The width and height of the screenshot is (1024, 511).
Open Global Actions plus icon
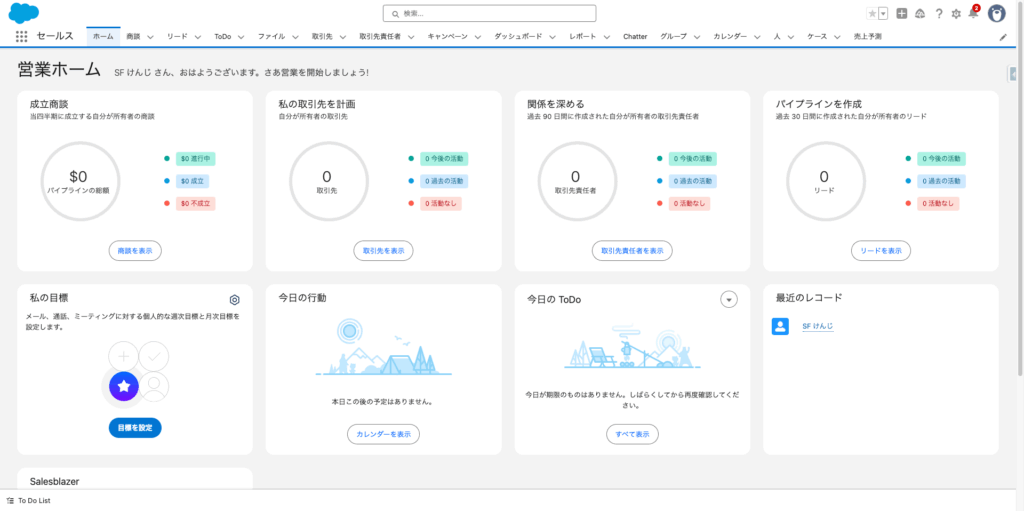[x=902, y=13]
